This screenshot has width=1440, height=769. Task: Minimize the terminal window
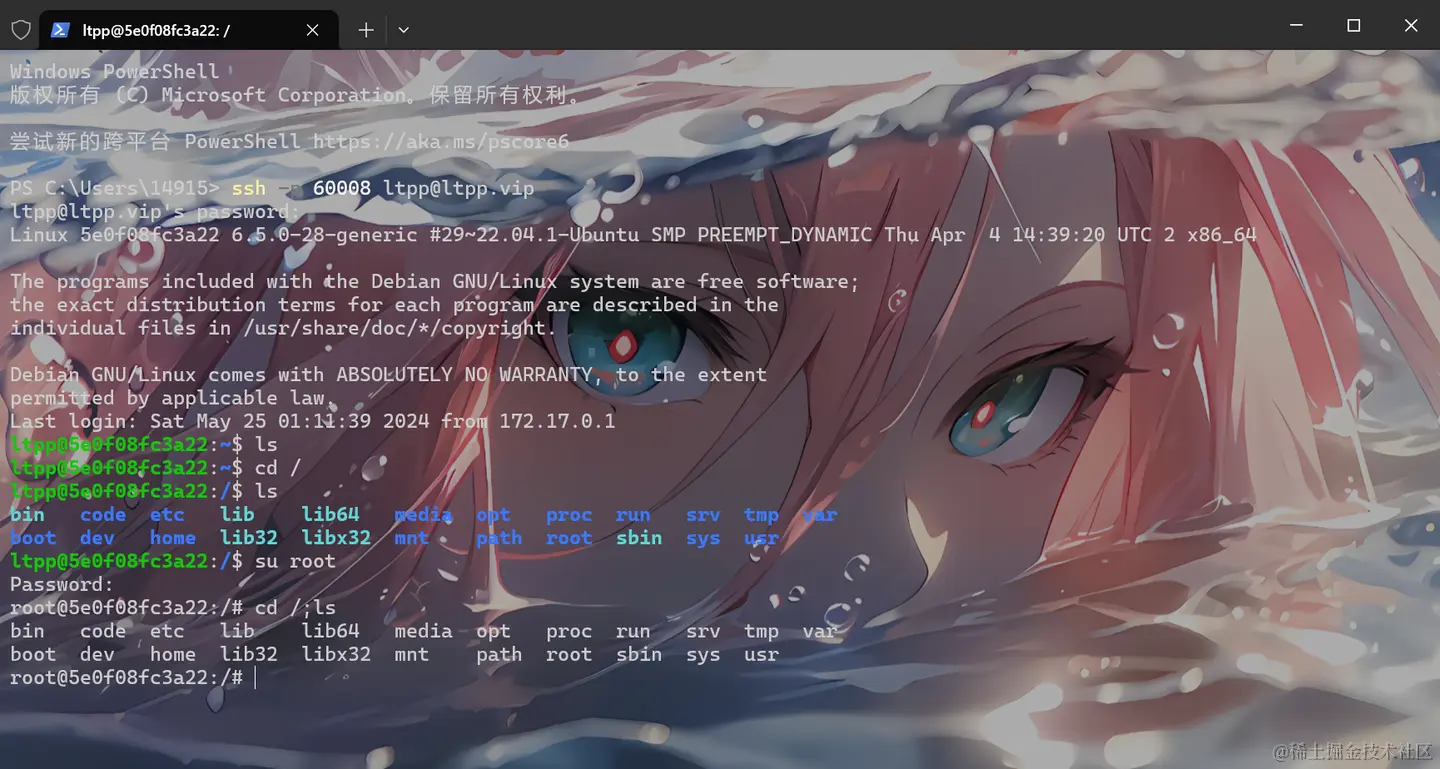point(1297,26)
